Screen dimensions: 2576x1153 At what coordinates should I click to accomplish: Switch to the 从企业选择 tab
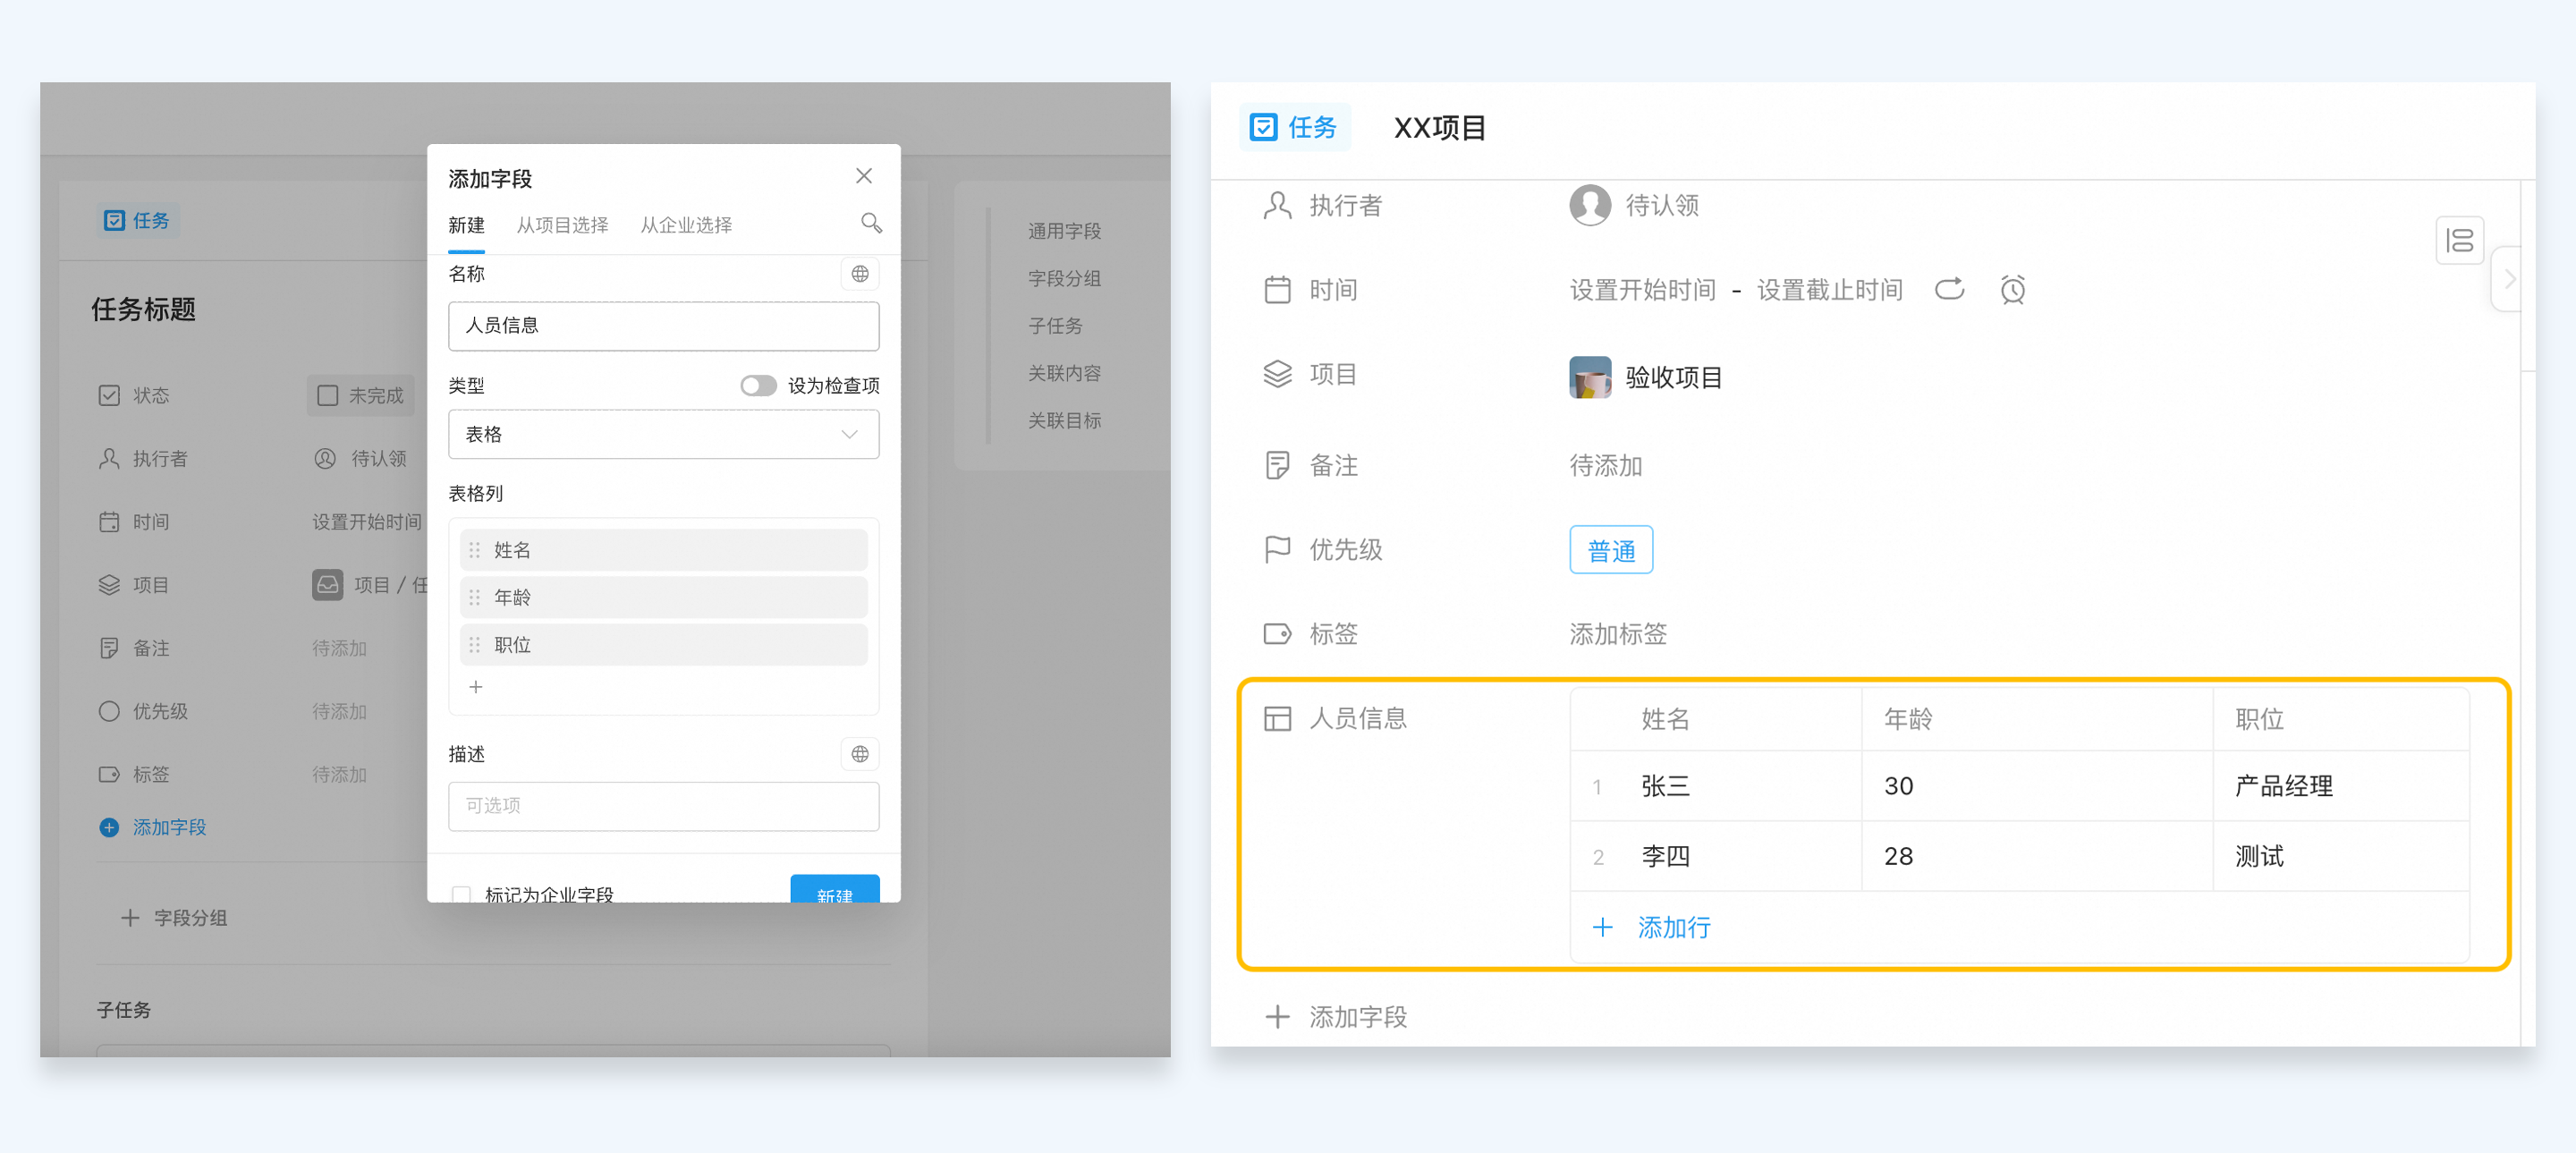[686, 225]
